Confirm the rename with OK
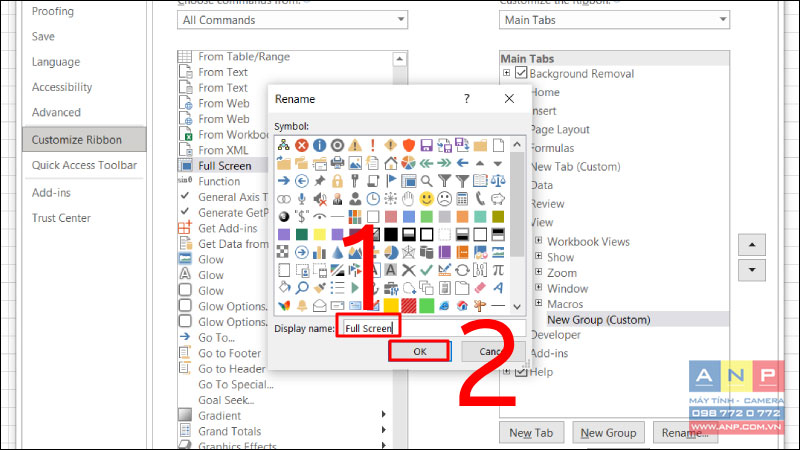The height and width of the screenshot is (450, 800). [x=420, y=352]
